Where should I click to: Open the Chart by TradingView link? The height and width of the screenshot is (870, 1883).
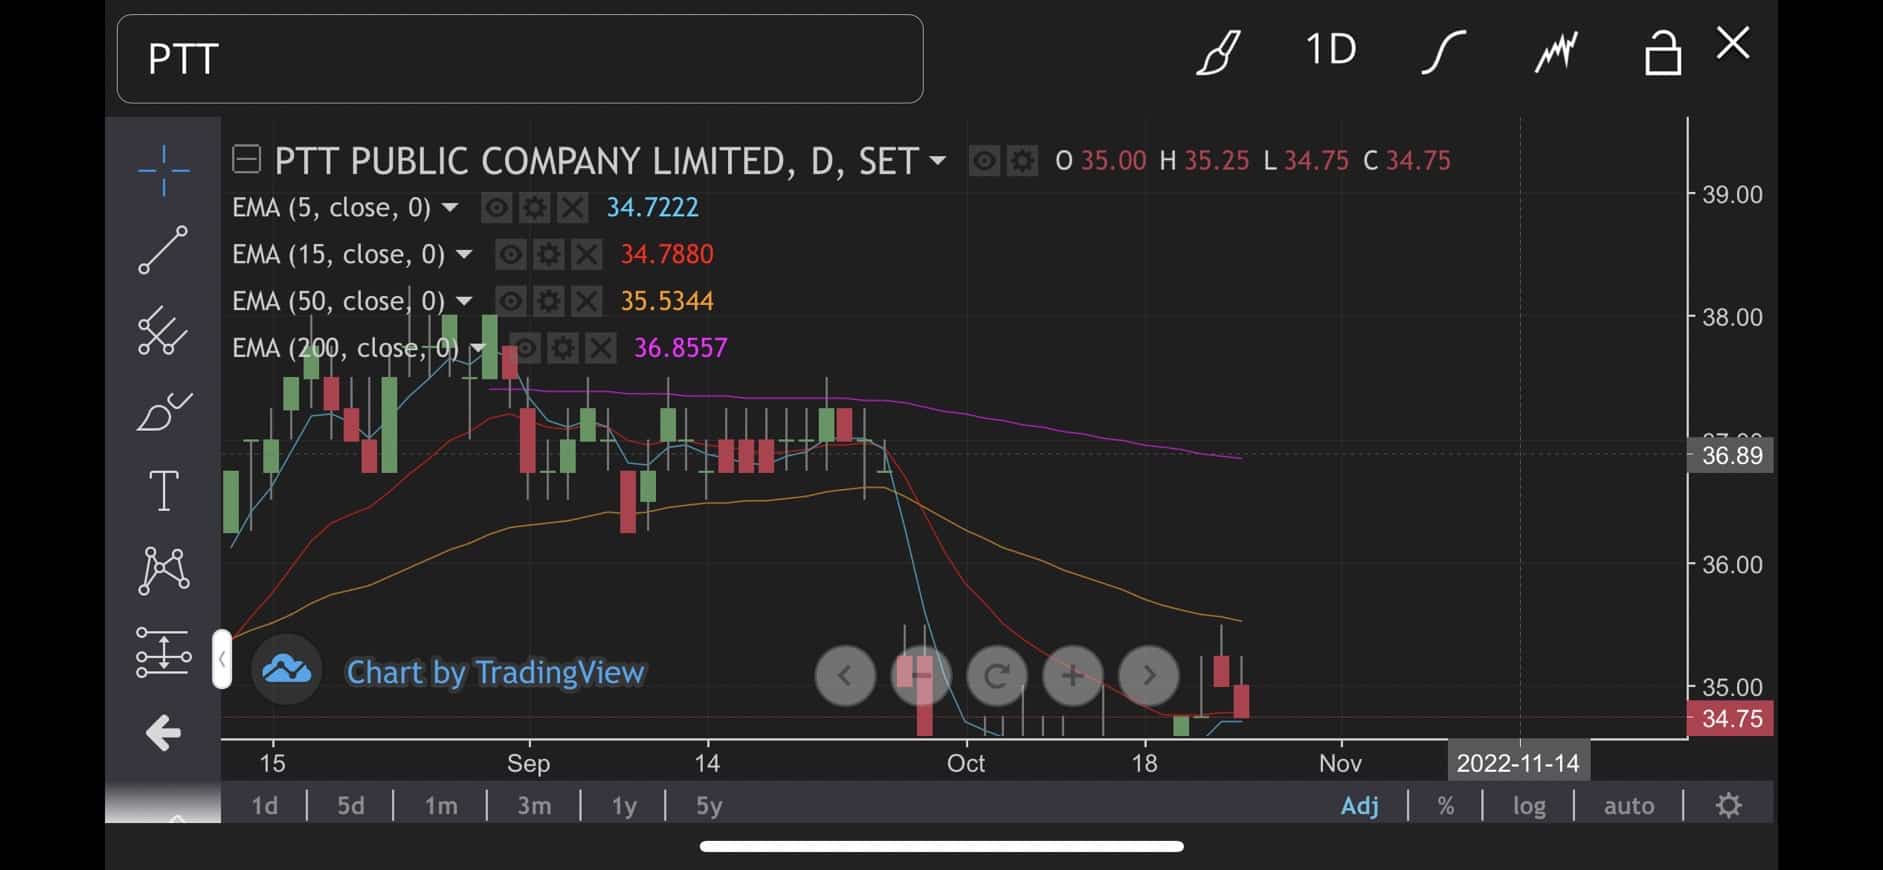pos(495,673)
